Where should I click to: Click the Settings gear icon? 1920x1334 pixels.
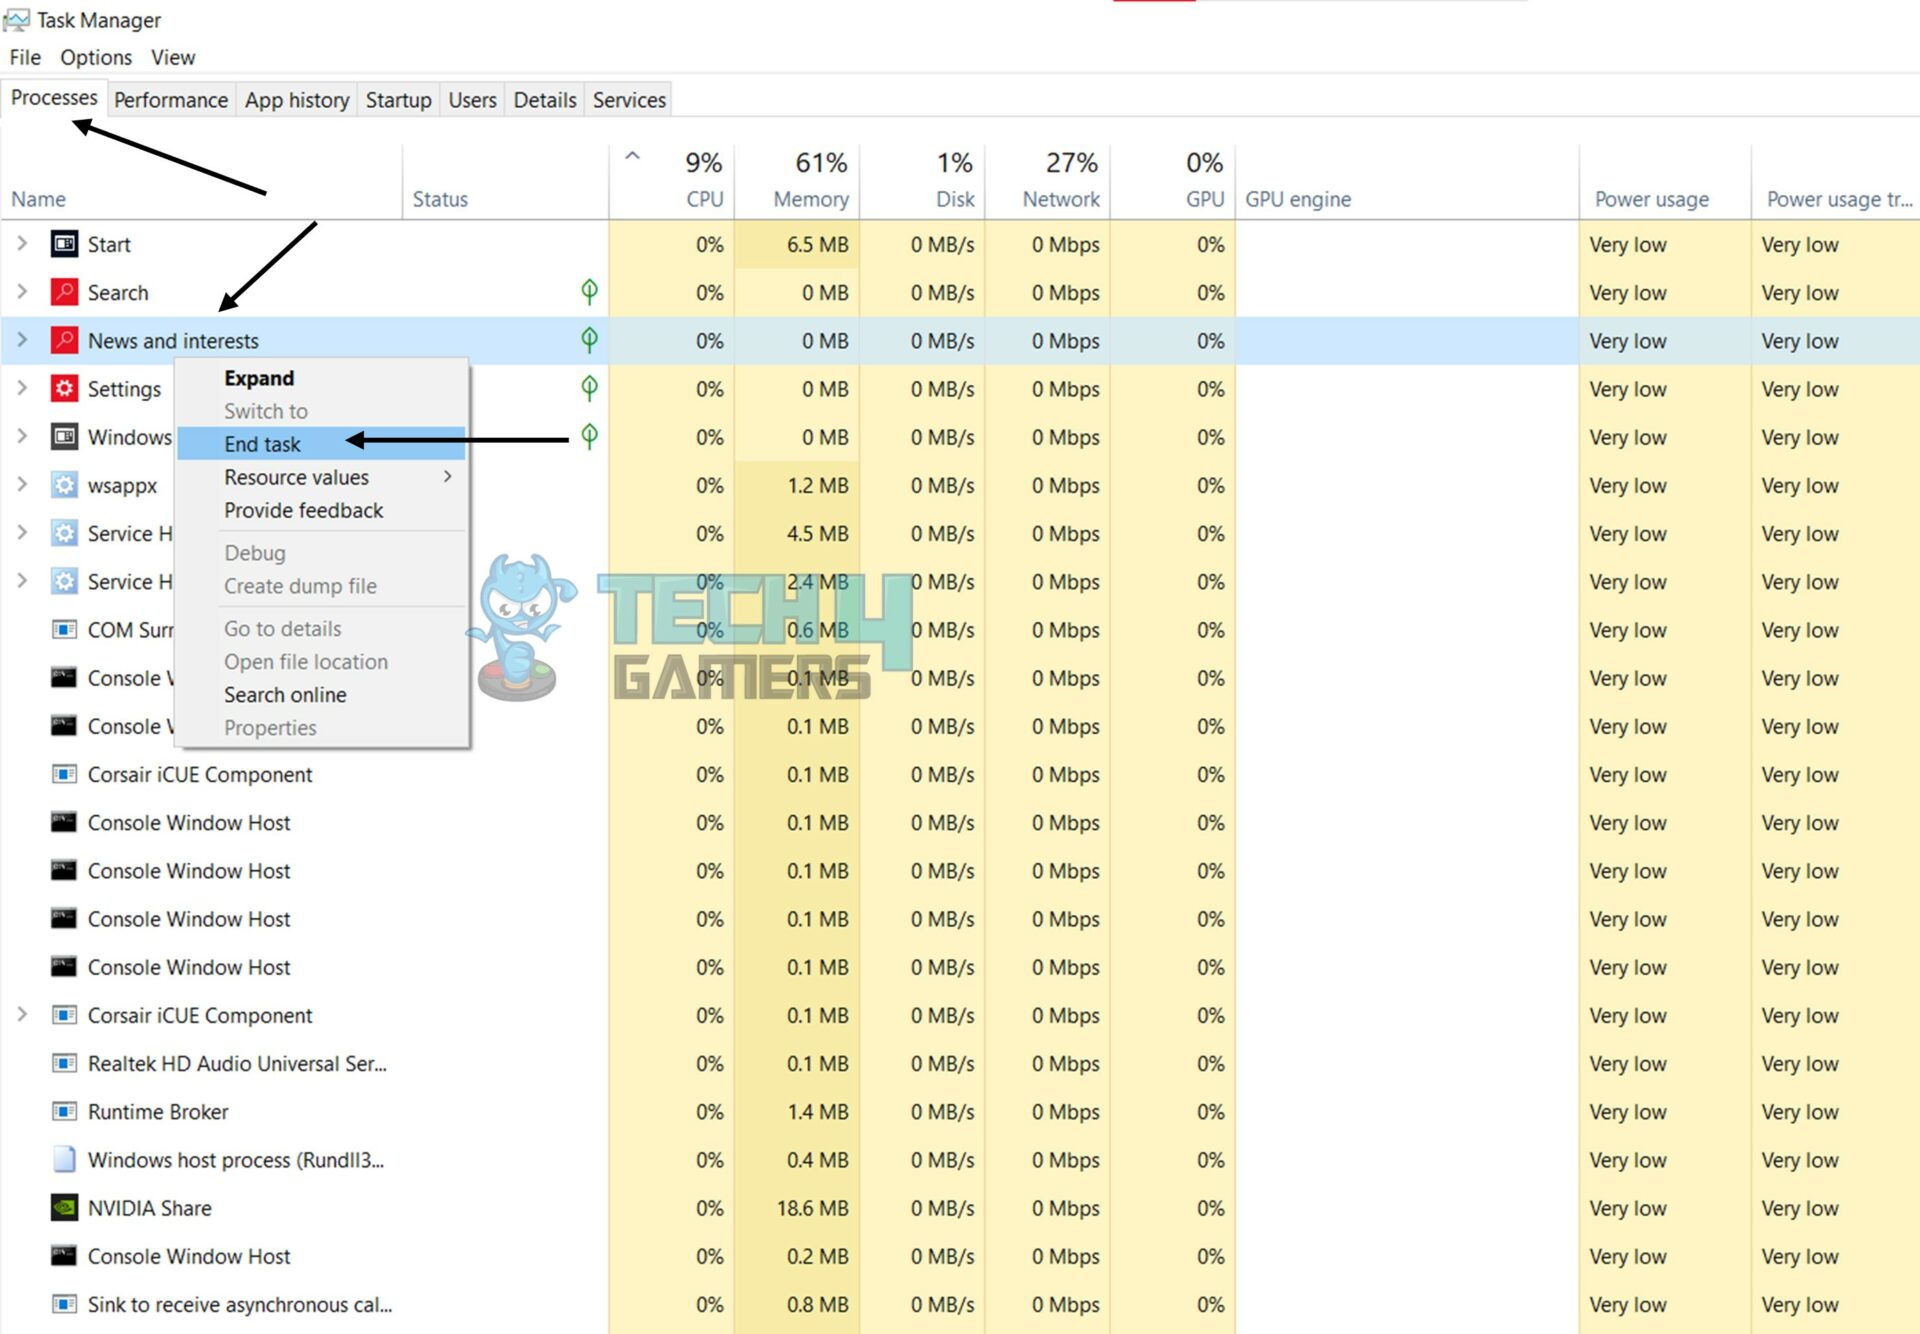tap(63, 388)
